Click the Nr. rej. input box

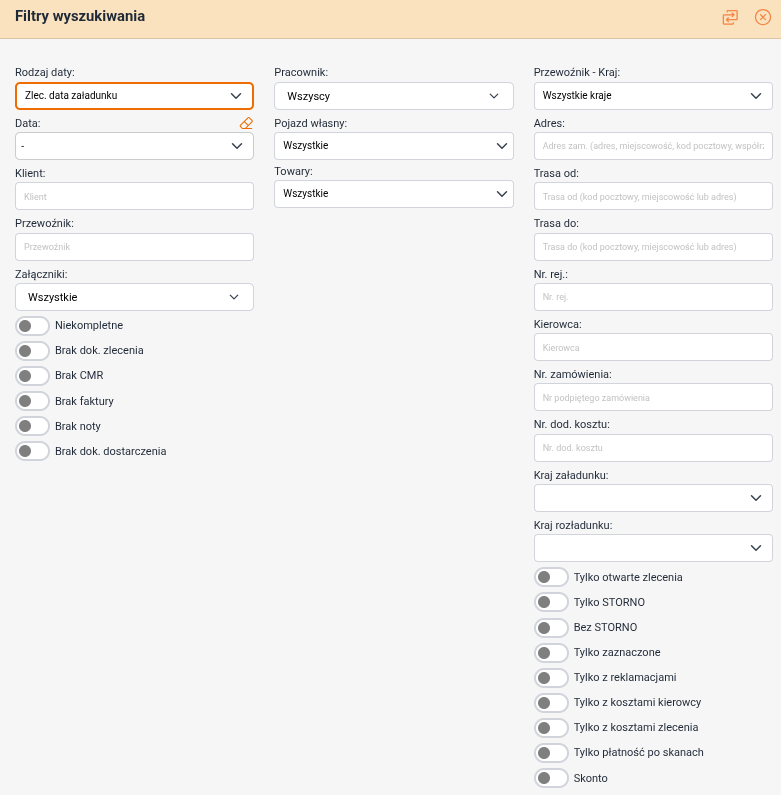(653, 297)
